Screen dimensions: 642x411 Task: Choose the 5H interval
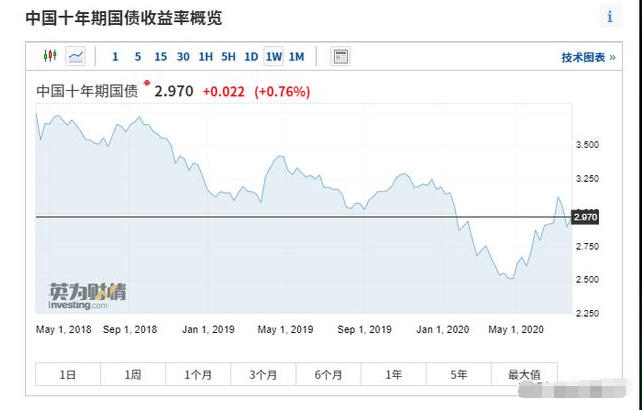228,56
